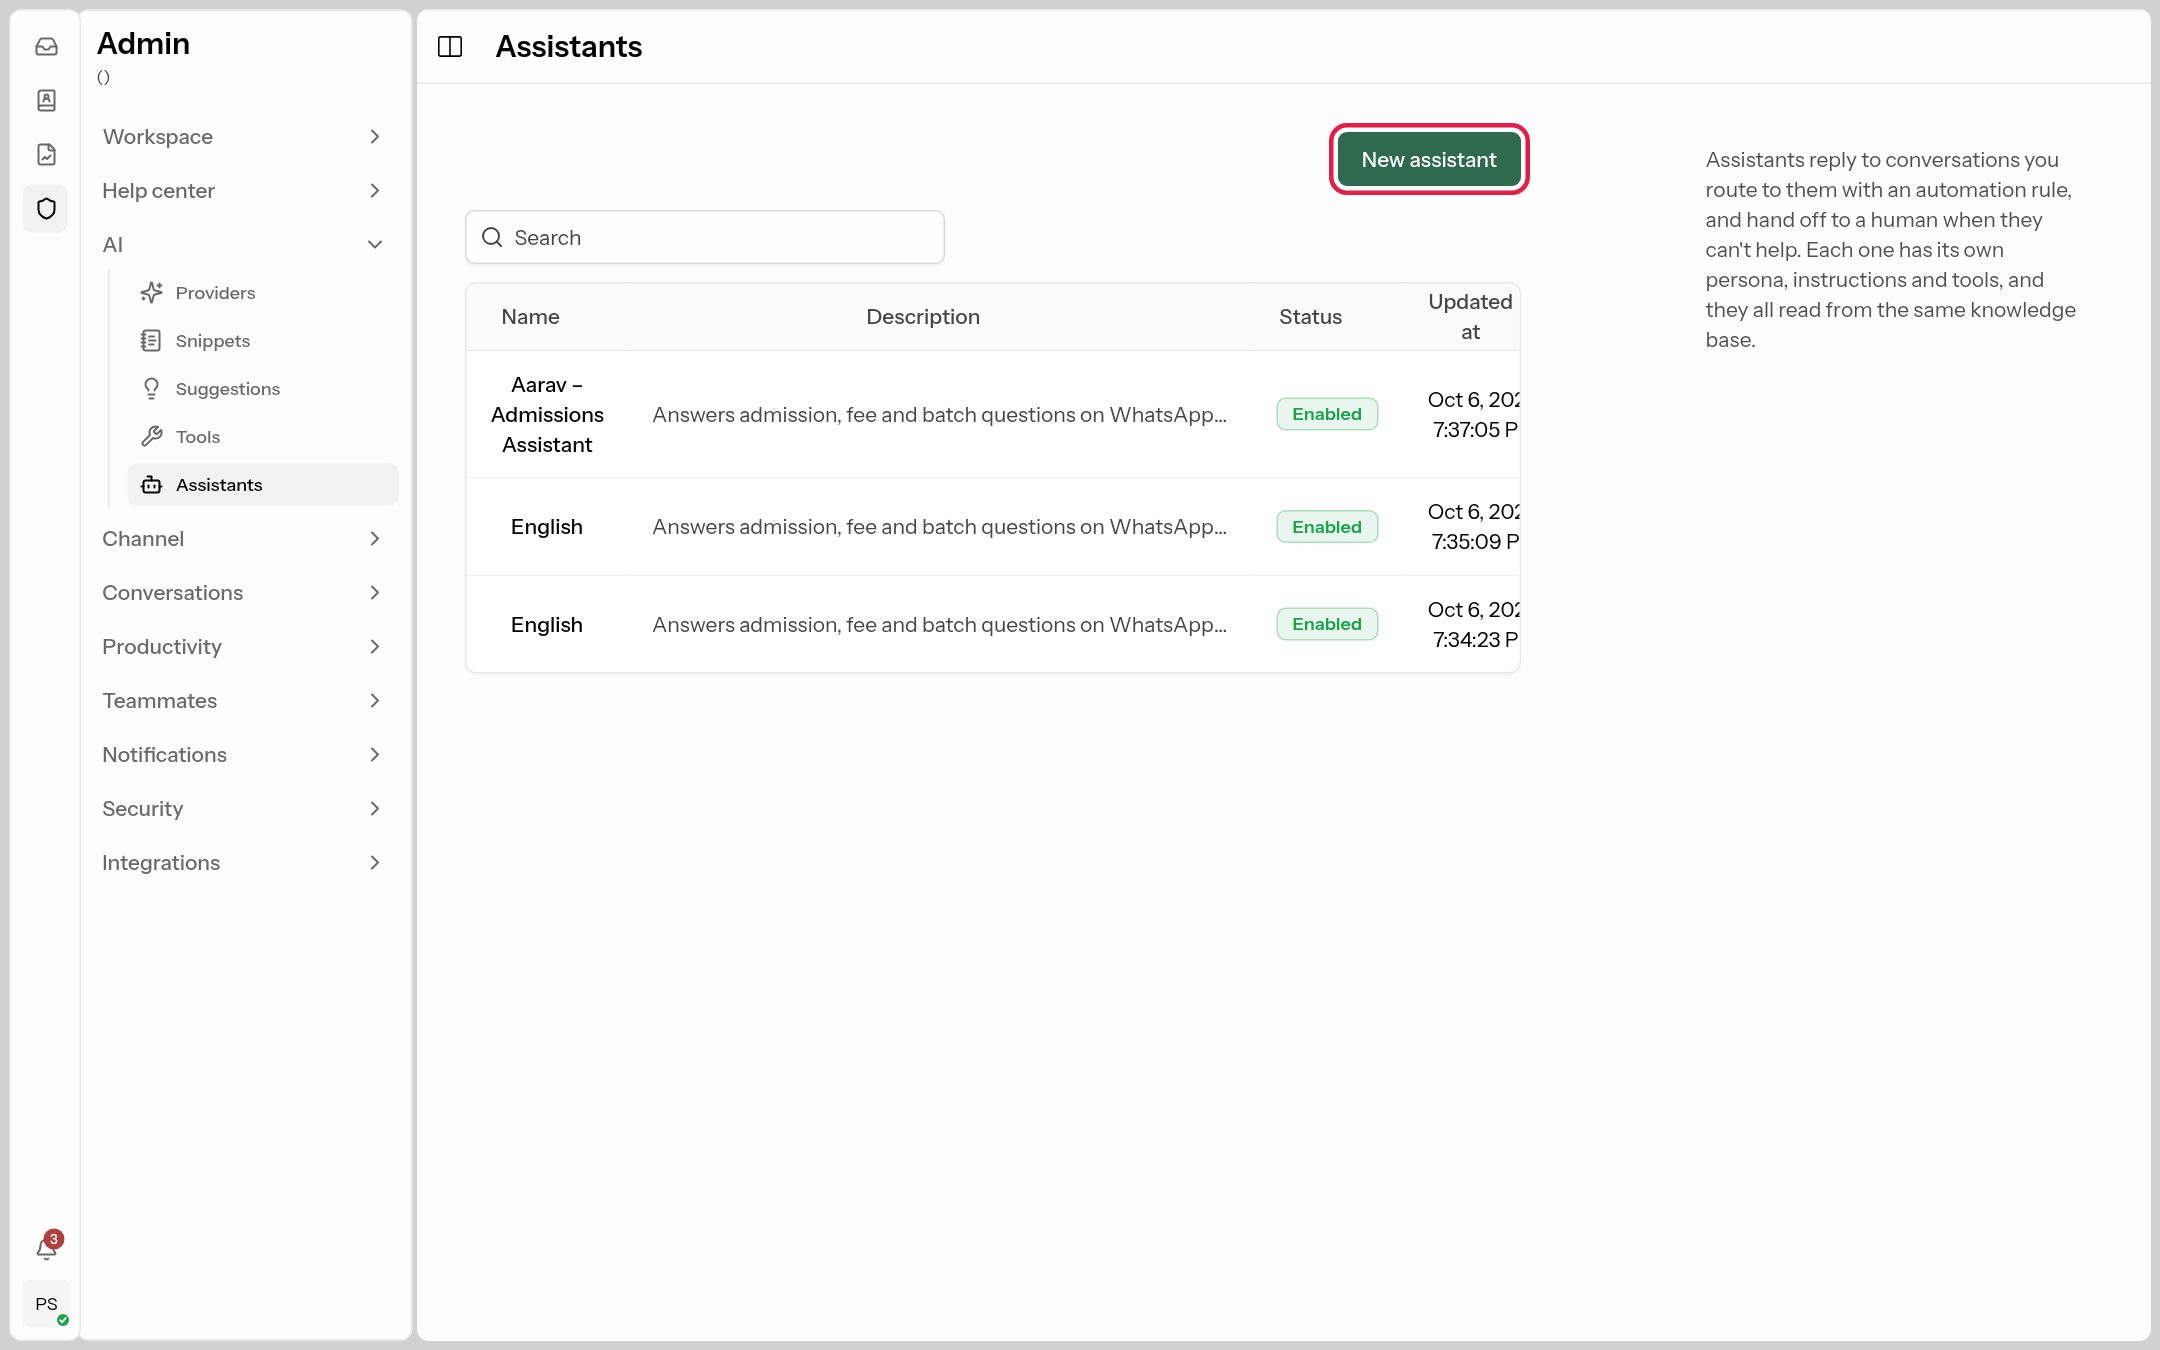Expand the Notifications section
The height and width of the screenshot is (1350, 2160).
pyautogui.click(x=242, y=754)
